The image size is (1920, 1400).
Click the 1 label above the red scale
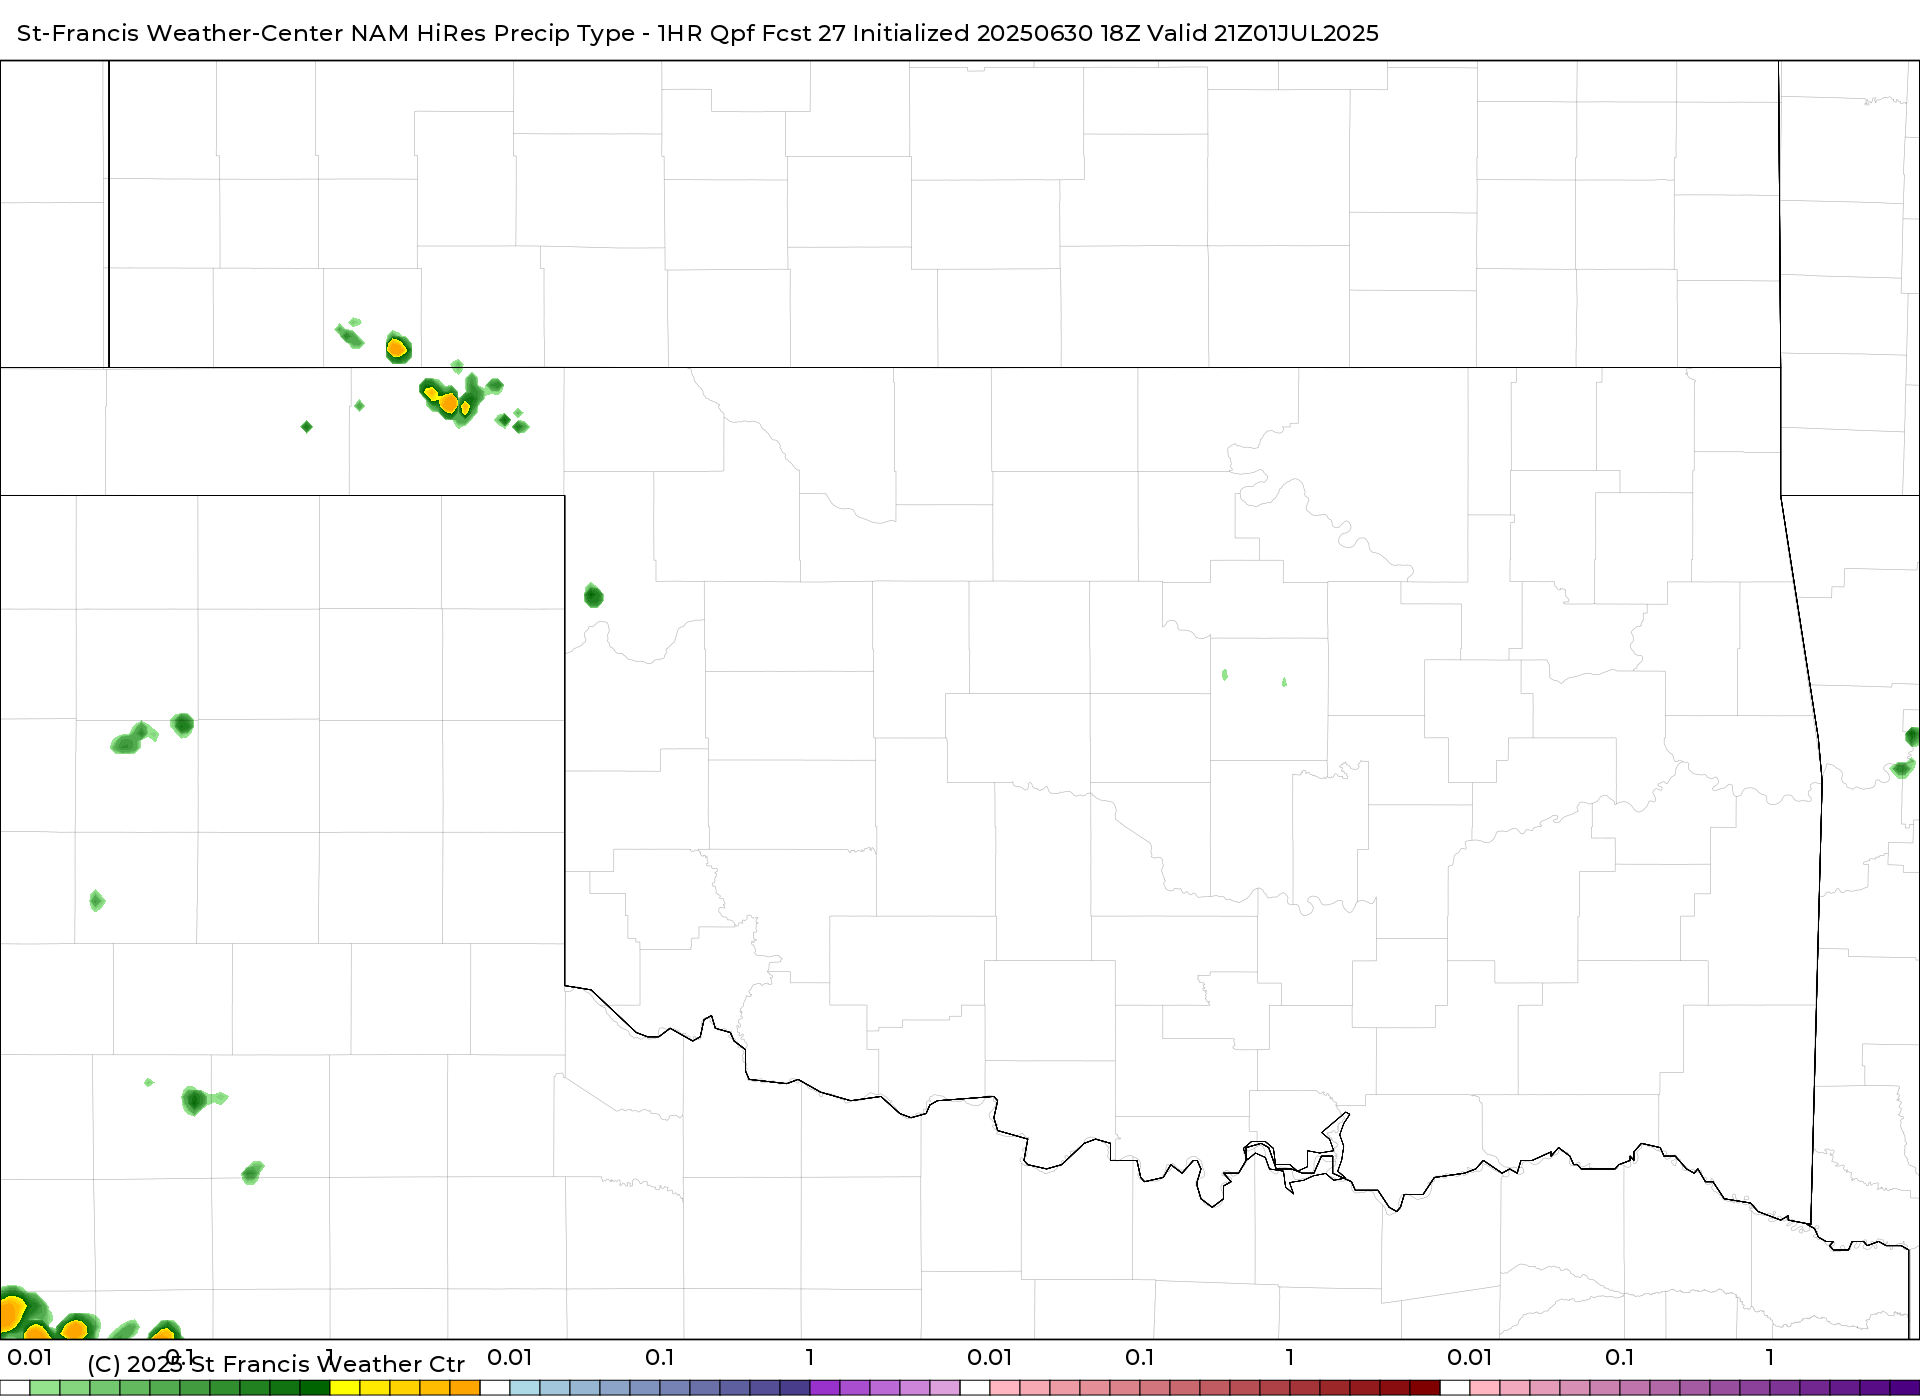coord(1290,1358)
